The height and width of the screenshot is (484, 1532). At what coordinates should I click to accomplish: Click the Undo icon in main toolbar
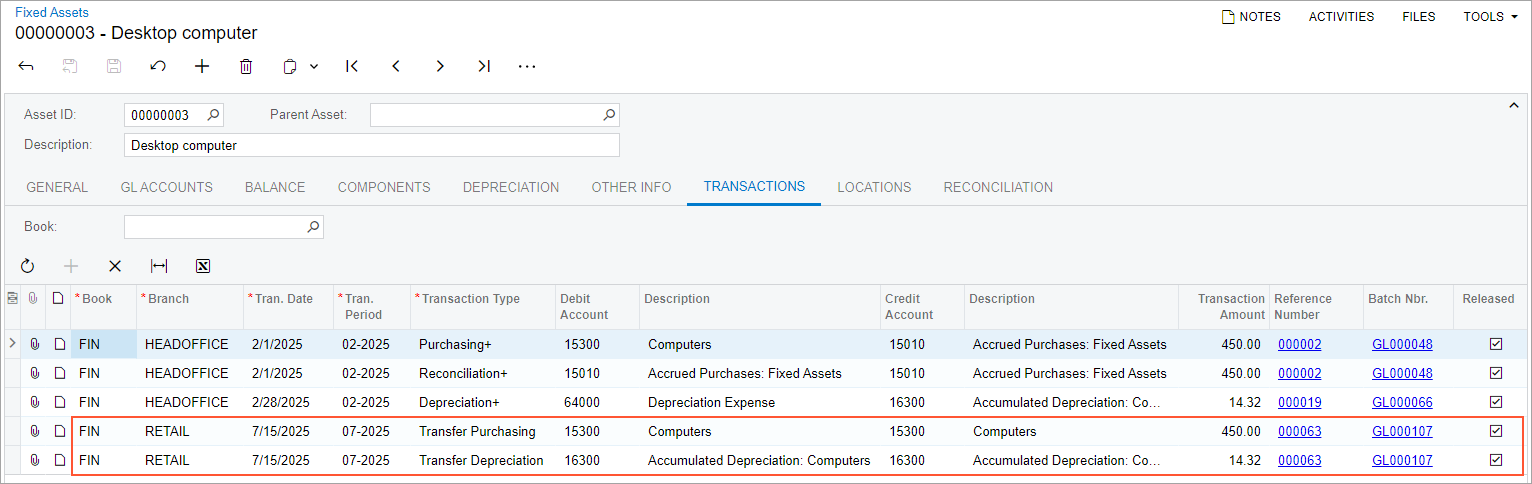point(158,66)
